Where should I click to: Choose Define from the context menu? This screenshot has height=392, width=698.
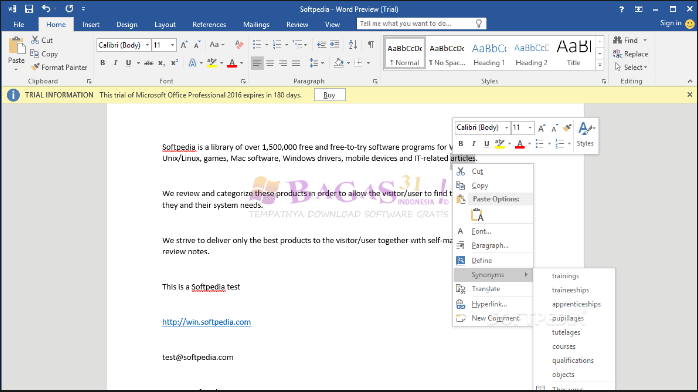point(493,260)
